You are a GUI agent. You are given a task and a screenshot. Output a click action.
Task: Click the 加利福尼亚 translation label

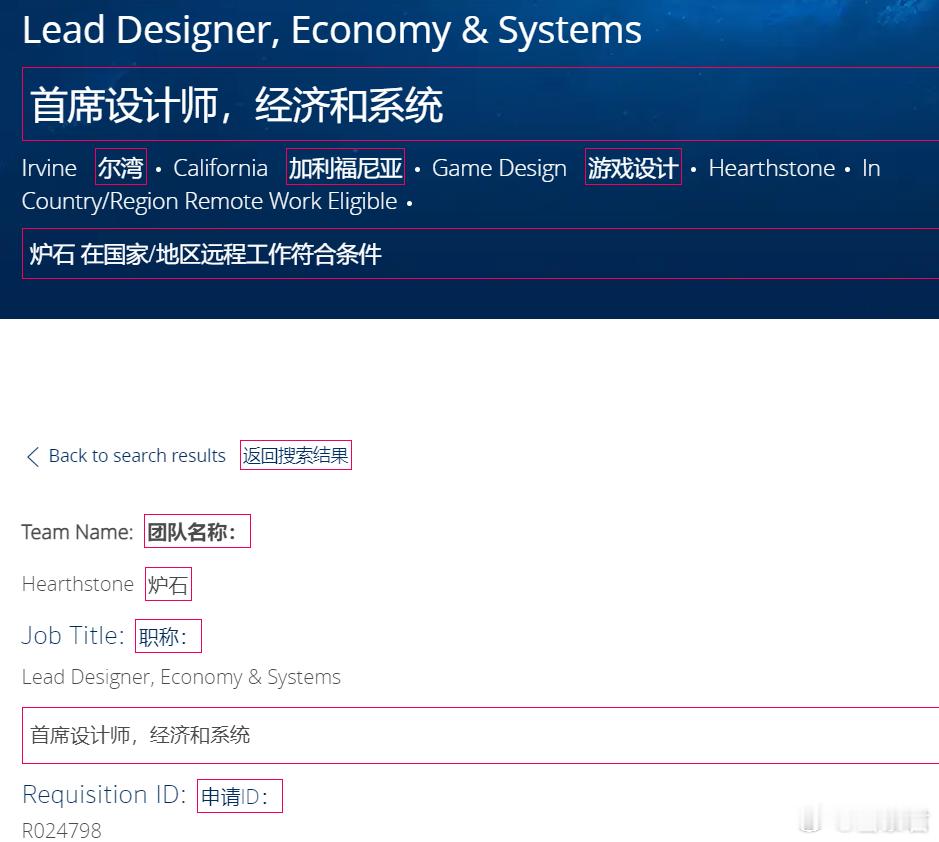coord(346,167)
